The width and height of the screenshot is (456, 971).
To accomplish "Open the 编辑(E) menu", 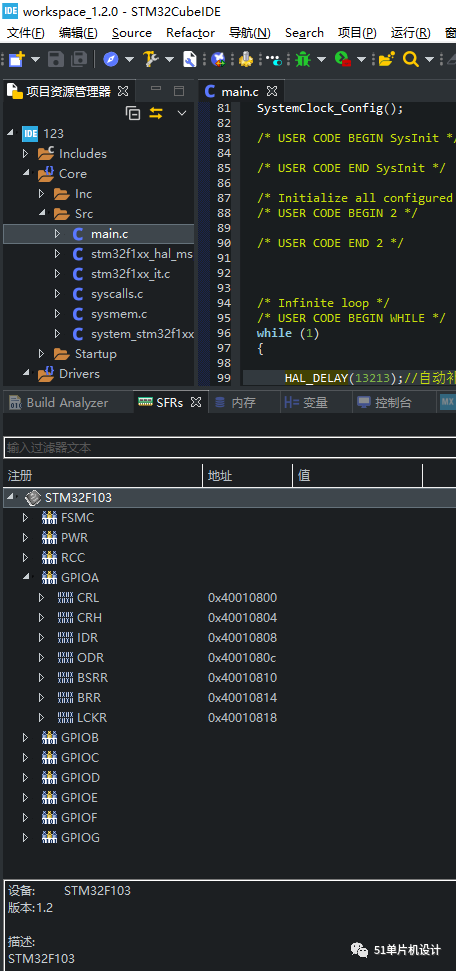I will click(78, 33).
